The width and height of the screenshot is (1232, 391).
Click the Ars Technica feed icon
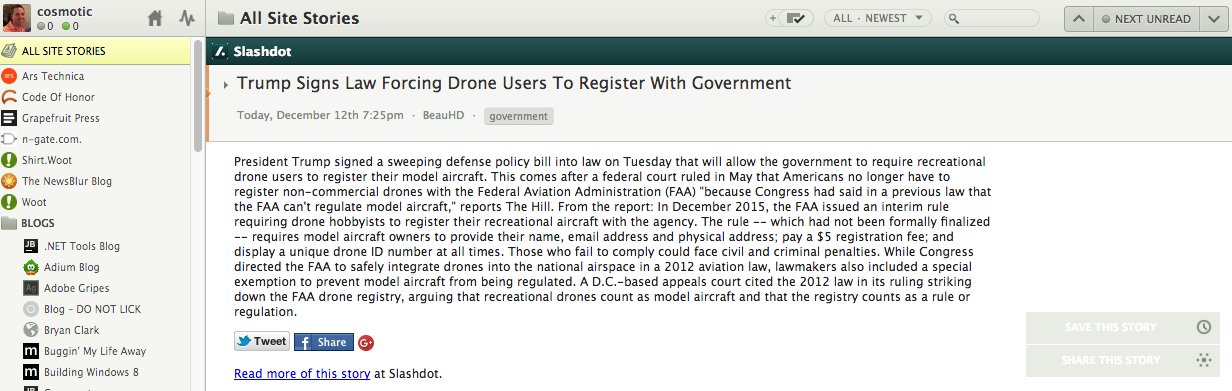9,76
